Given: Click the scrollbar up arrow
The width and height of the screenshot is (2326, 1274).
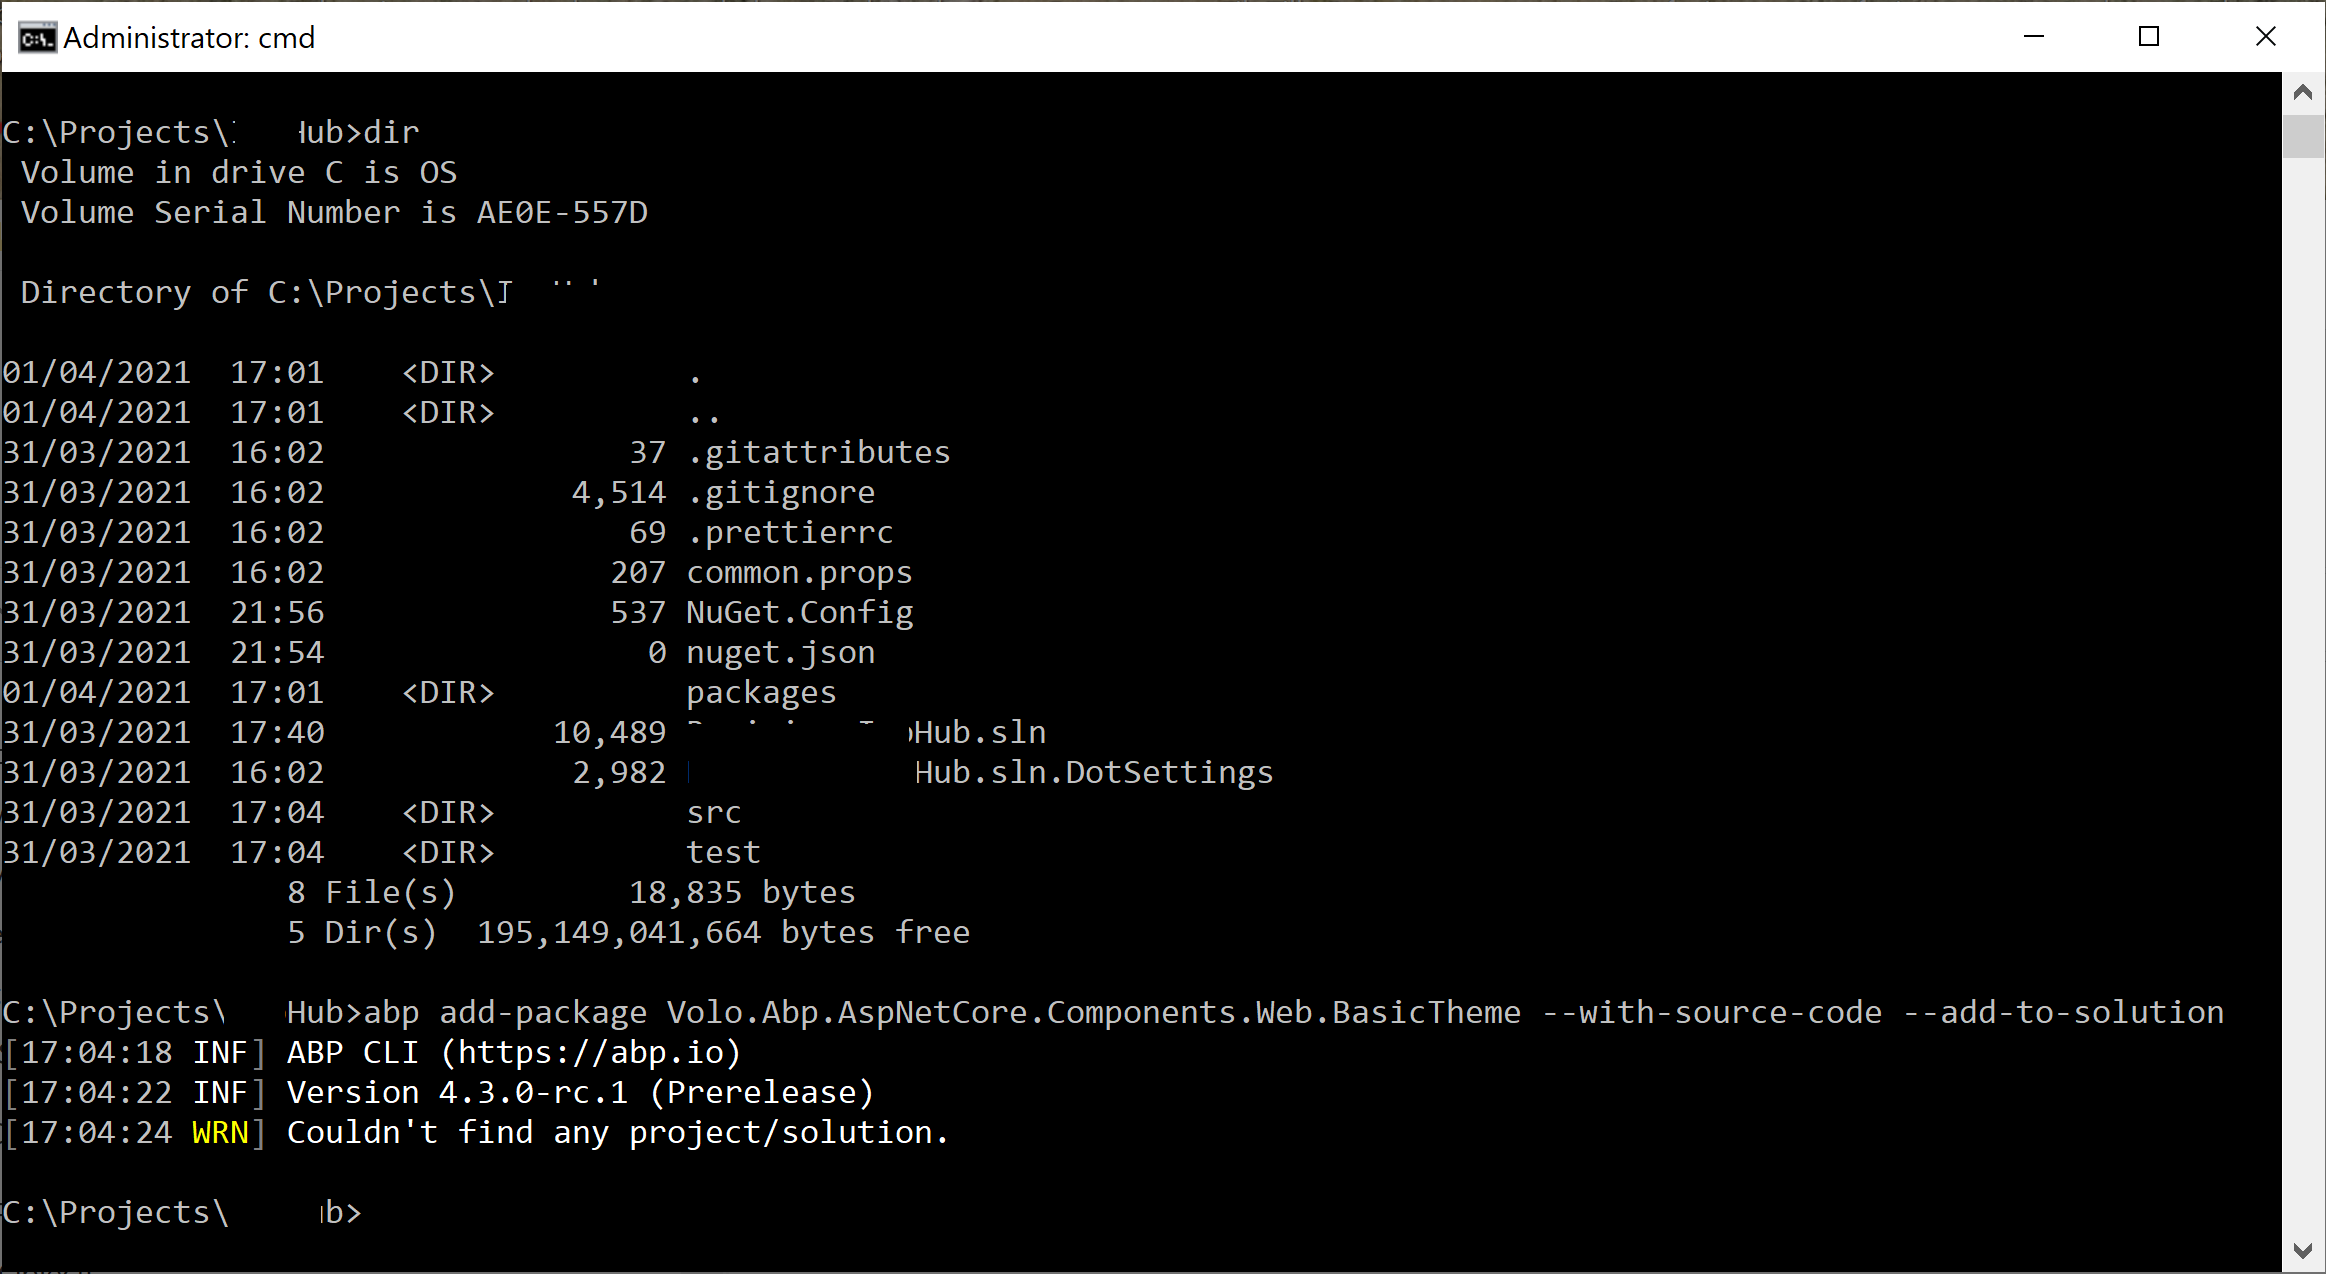Looking at the screenshot, I should click(x=2304, y=92).
